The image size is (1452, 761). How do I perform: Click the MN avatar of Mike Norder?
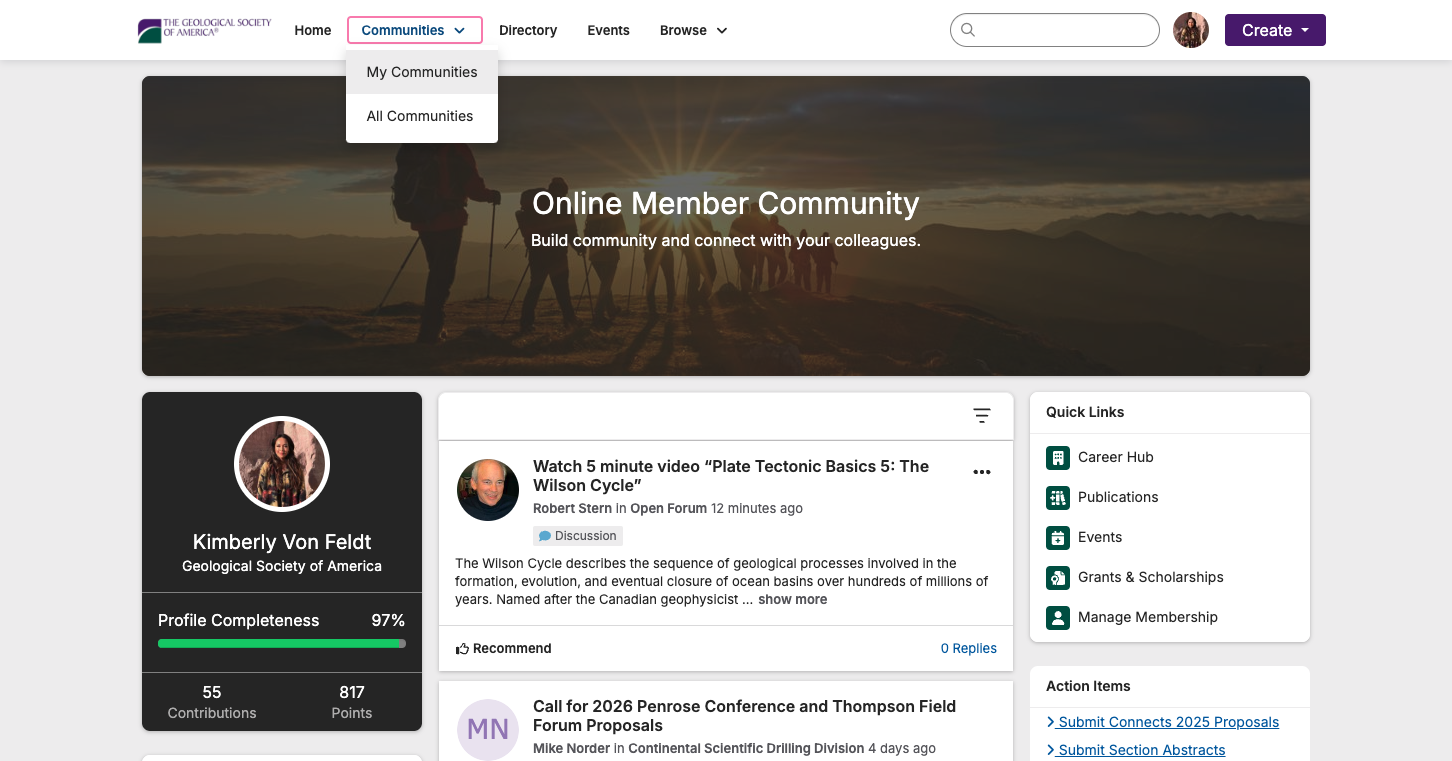point(488,729)
